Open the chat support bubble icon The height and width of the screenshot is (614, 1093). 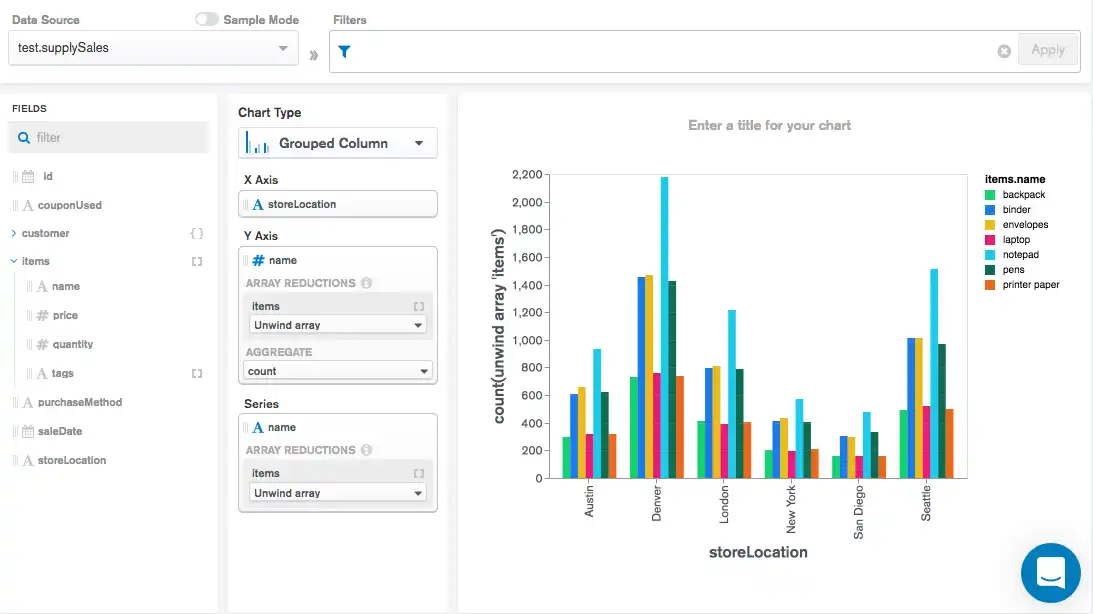click(x=1050, y=573)
